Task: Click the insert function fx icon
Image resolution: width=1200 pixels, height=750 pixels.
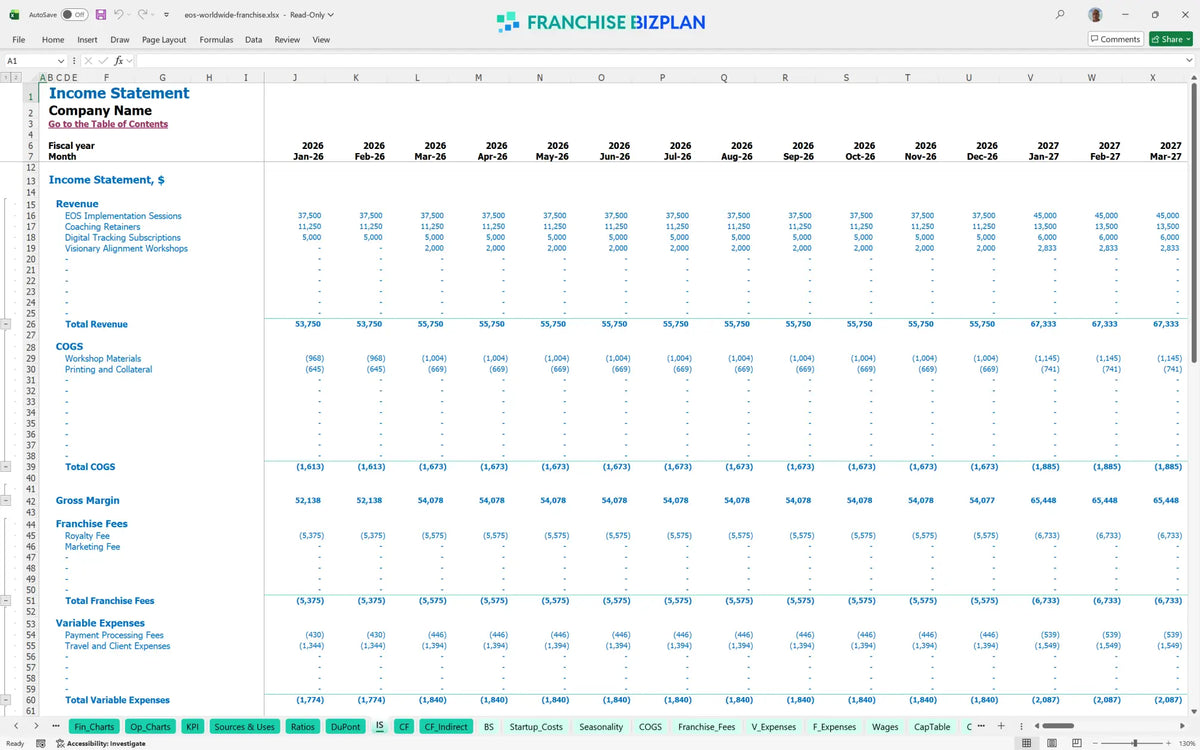Action: [117, 61]
